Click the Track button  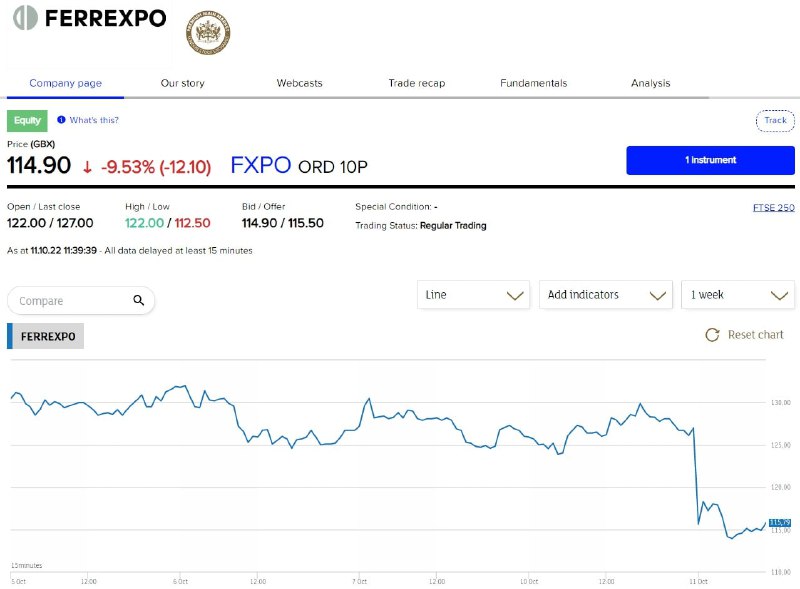click(x=775, y=120)
